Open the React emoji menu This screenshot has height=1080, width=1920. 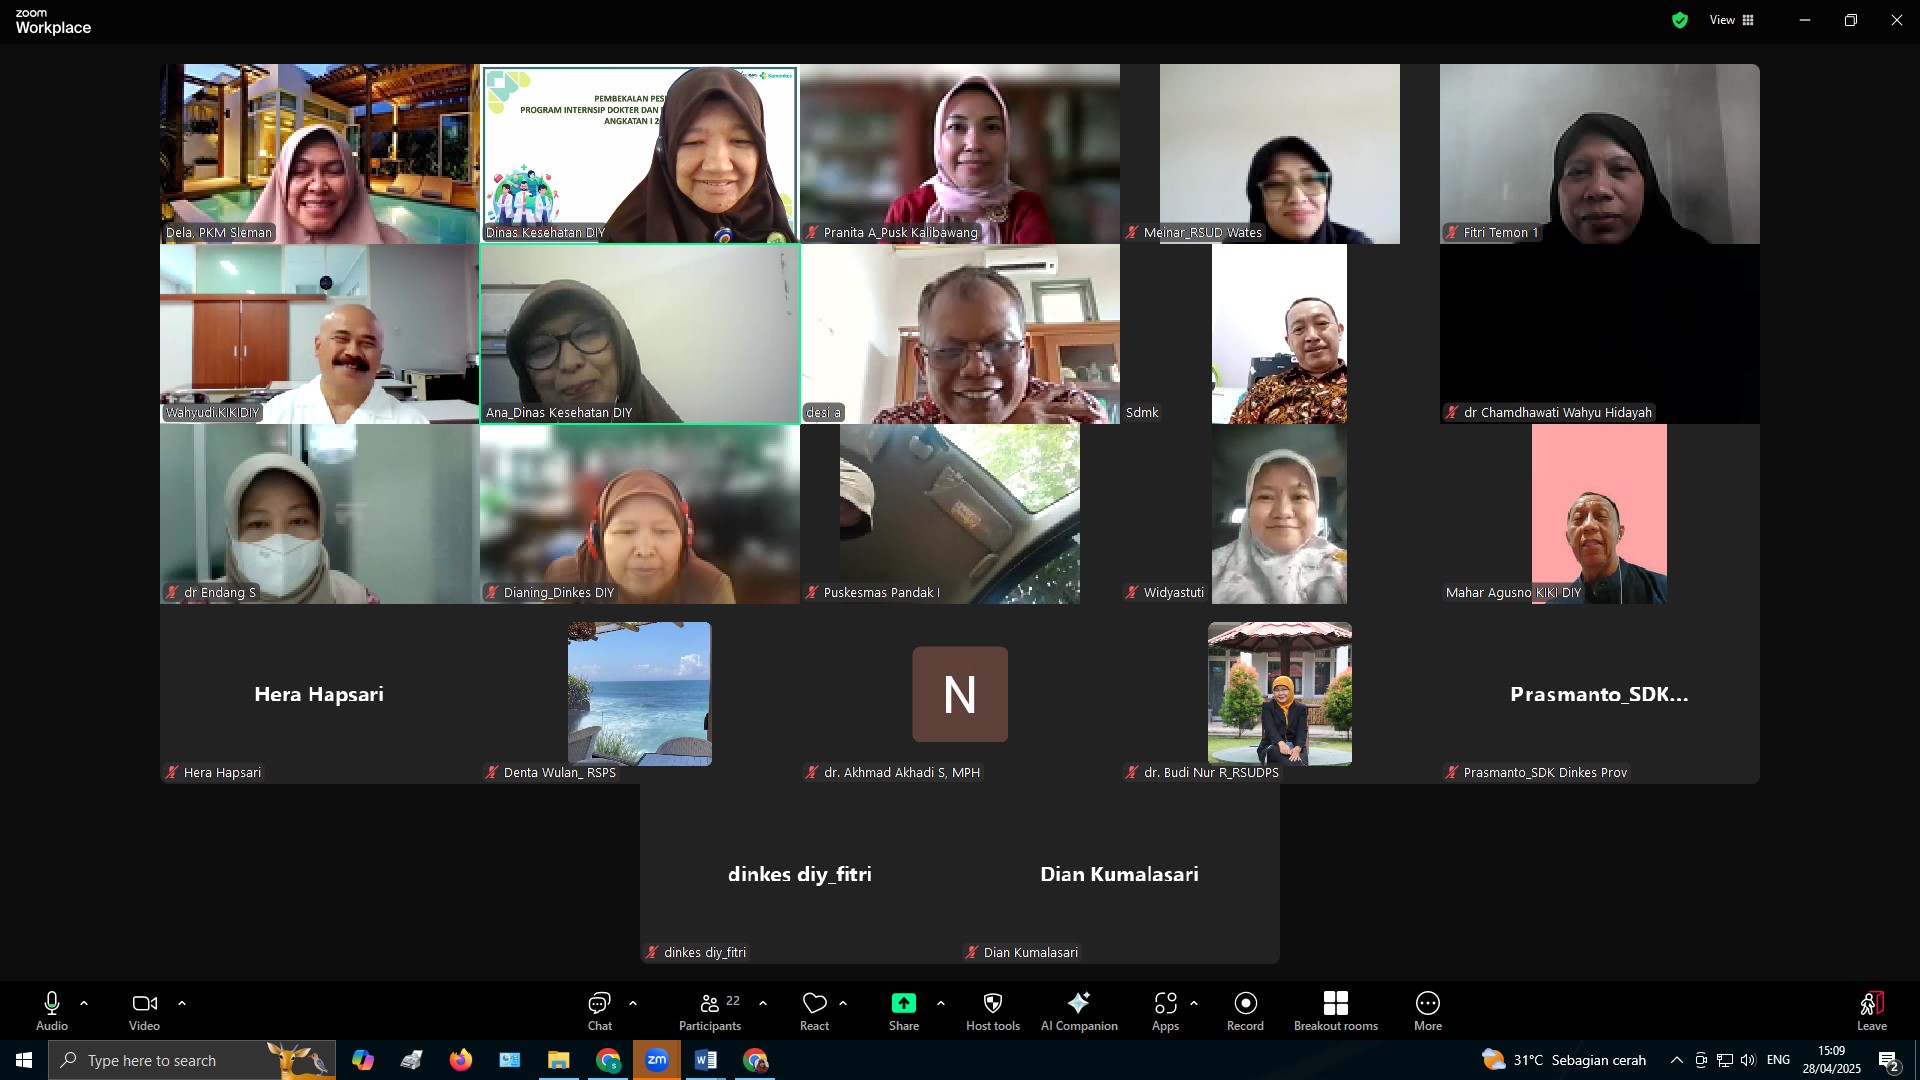click(814, 1011)
